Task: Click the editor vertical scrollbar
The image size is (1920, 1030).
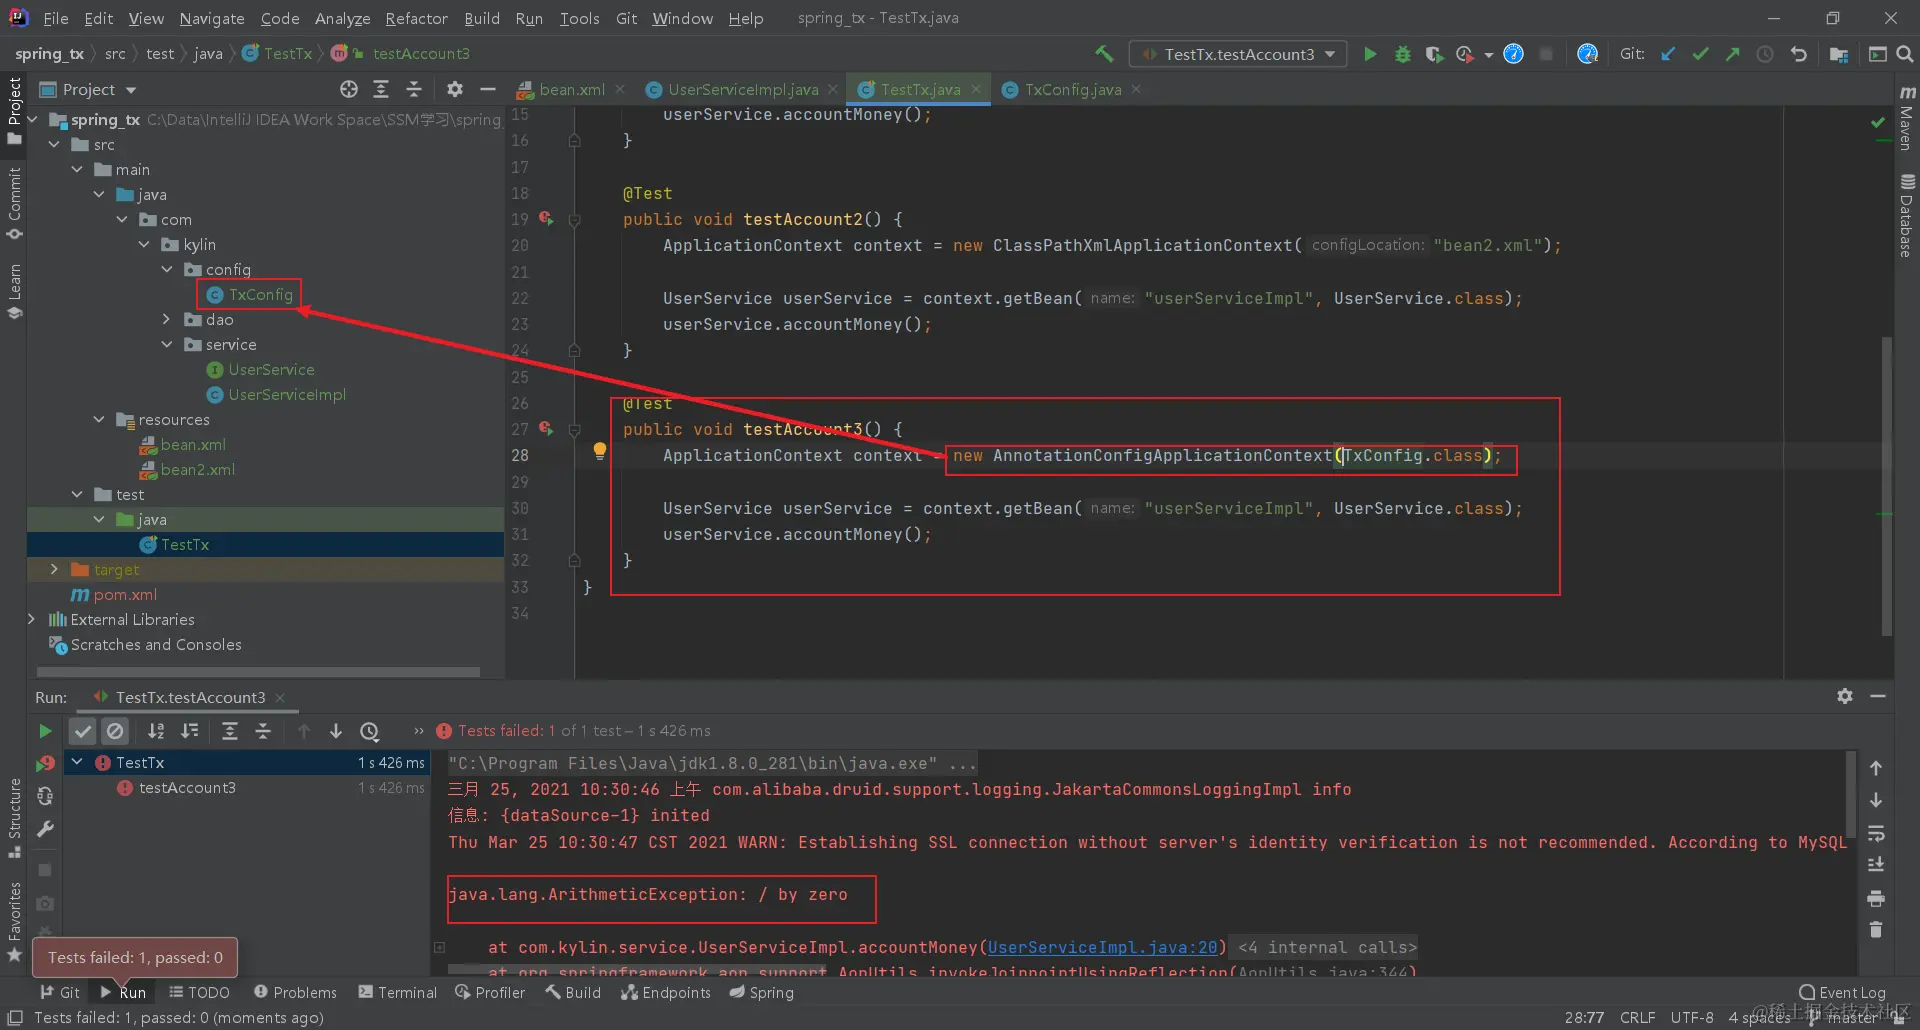Action: [1887, 486]
